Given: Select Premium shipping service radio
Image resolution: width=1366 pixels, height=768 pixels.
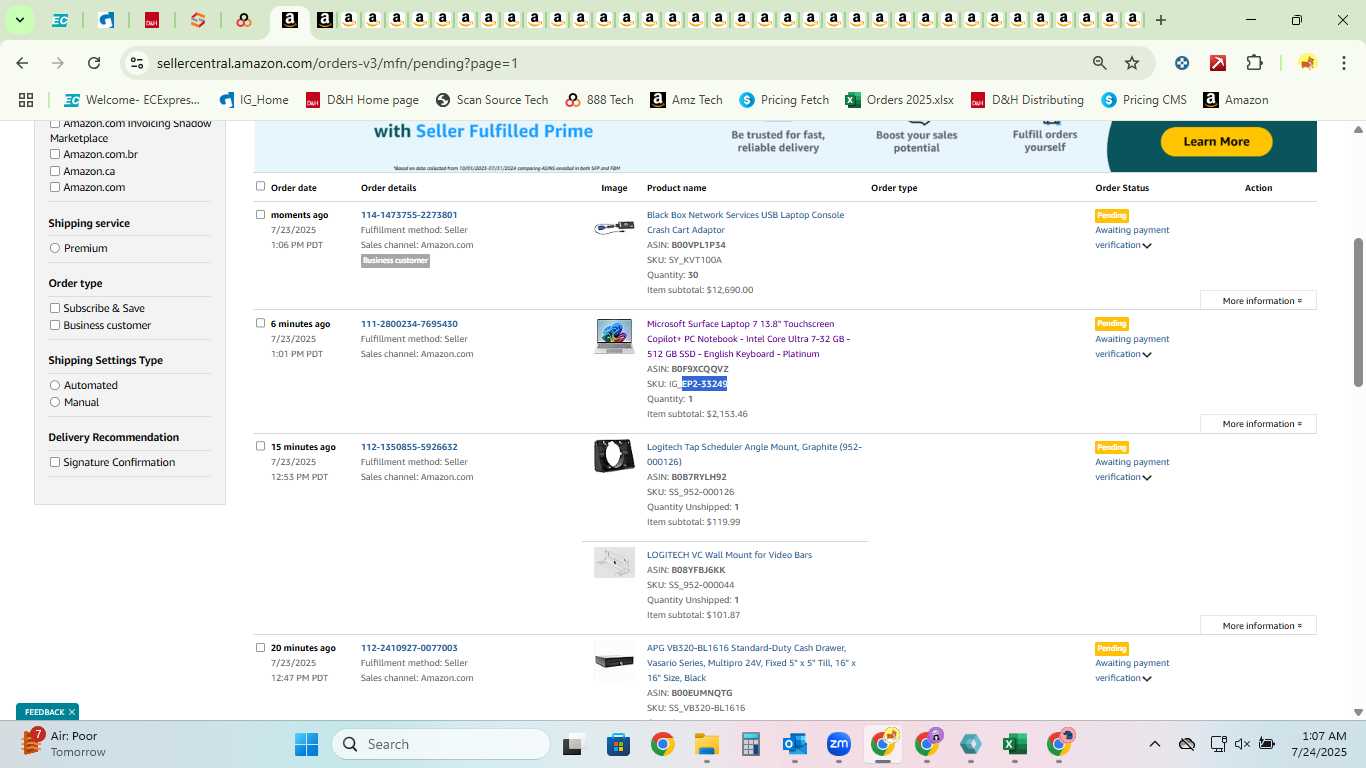Looking at the screenshot, I should click(x=55, y=248).
